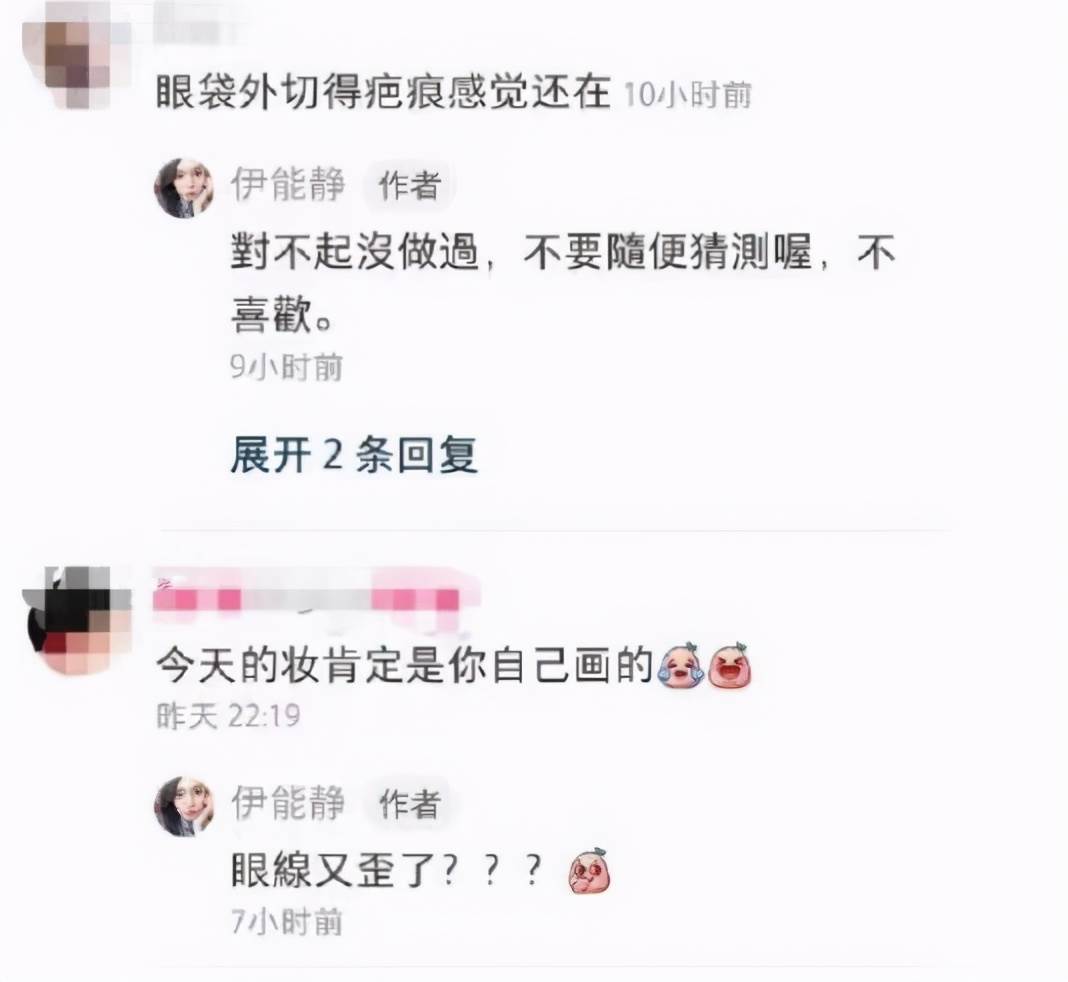Image resolution: width=1068 pixels, height=982 pixels.
Task: Expand 展开 2 条回复 replies
Action: click(354, 454)
